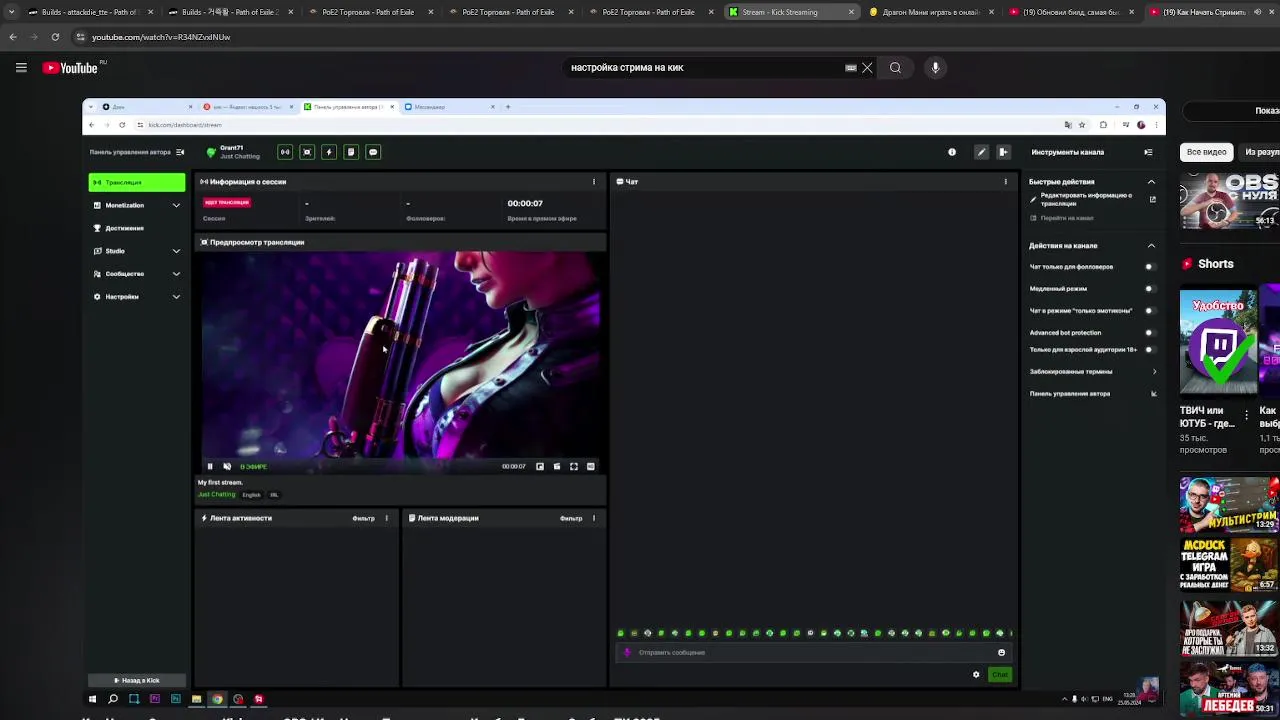Click the Just Chatting category tag
1280x720 pixels.
pos(217,495)
